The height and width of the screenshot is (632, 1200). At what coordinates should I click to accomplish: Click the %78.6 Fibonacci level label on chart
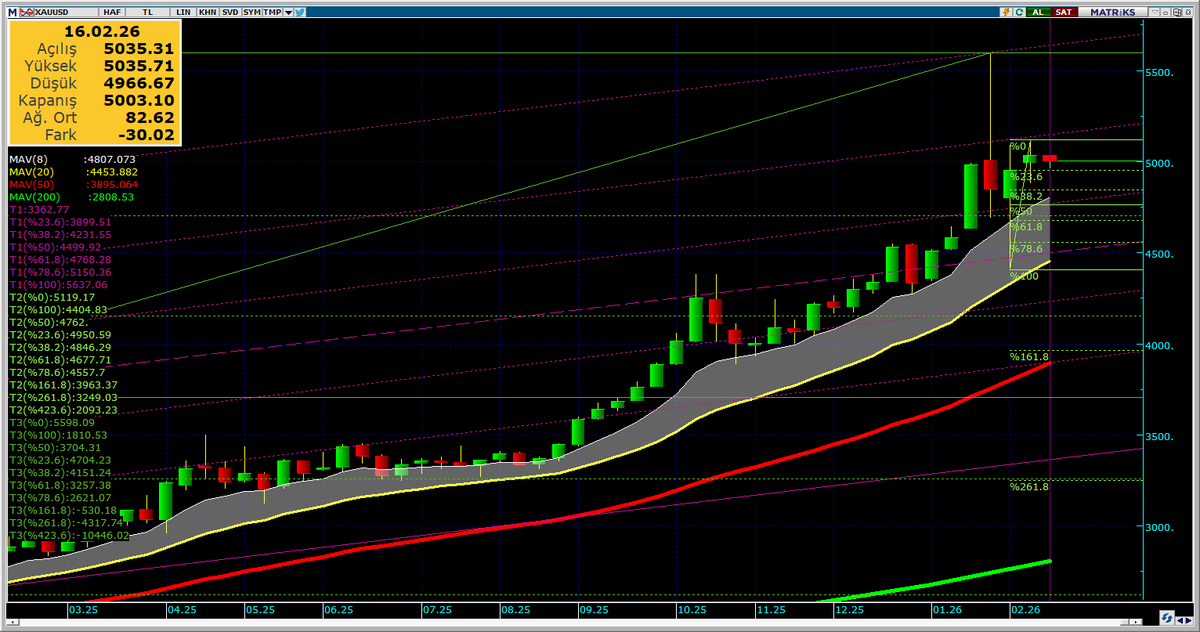tap(1026, 249)
